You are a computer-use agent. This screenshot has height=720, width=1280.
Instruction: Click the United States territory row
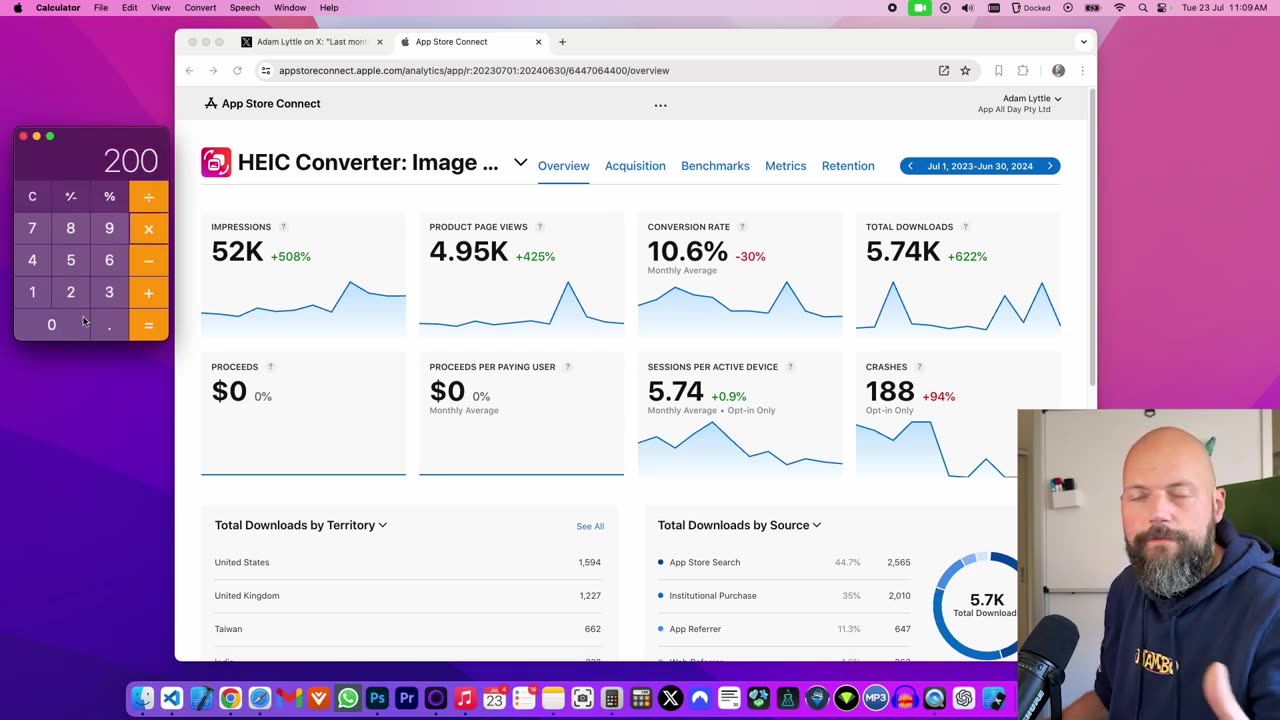(408, 562)
